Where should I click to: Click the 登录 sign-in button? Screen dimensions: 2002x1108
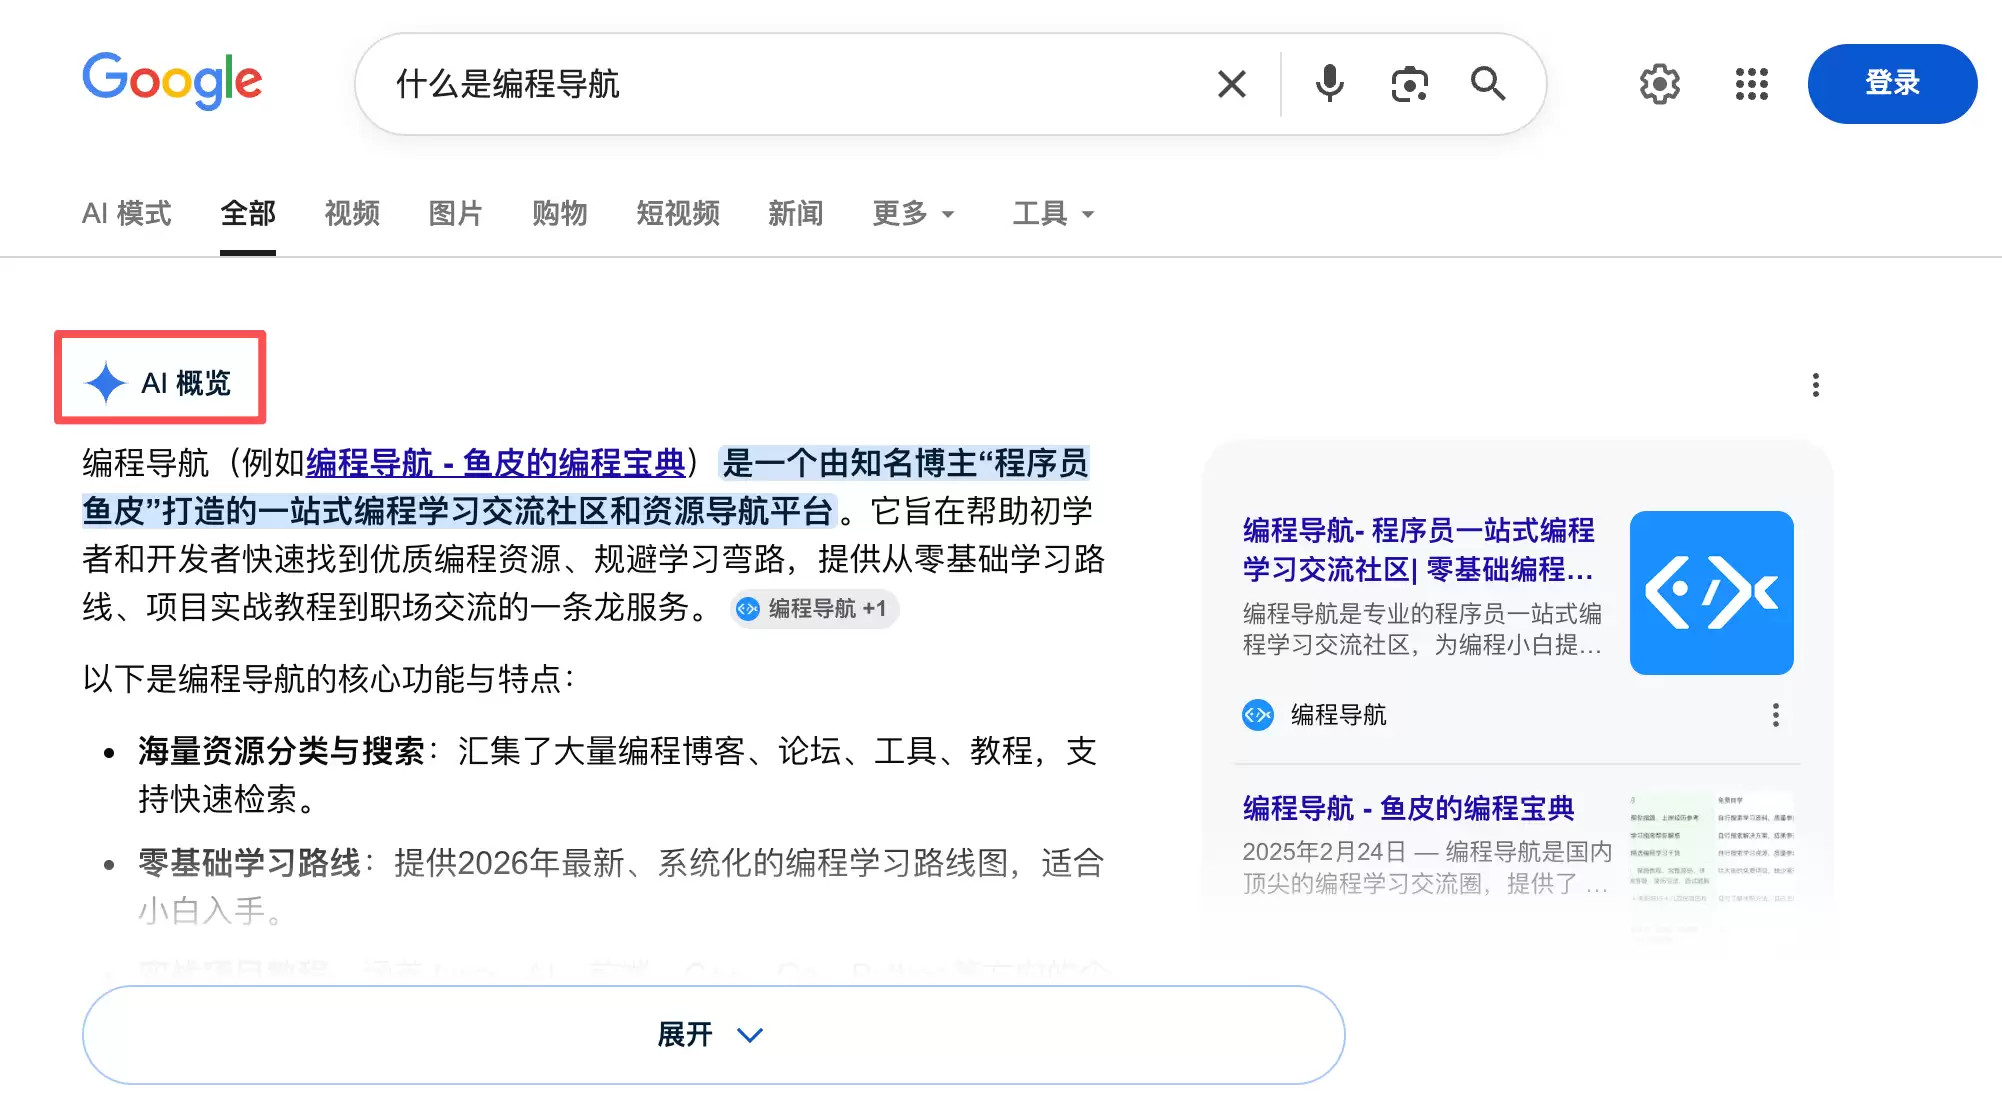[1892, 84]
